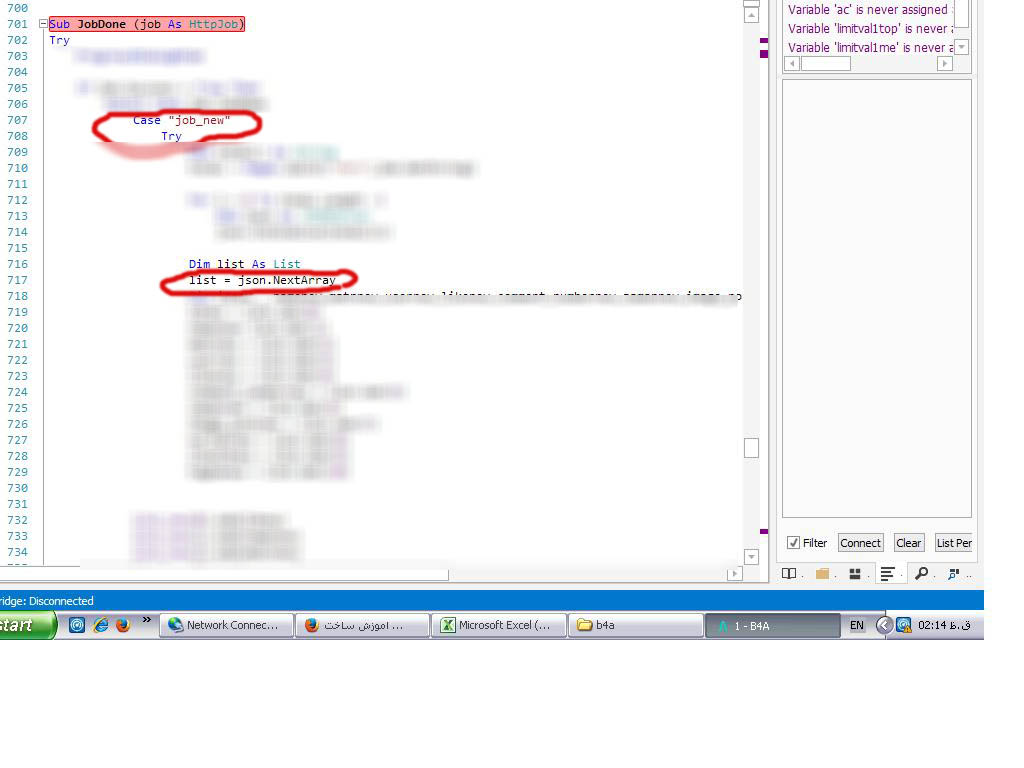Open the Find All References icon tab
This screenshot has width=1024, height=768.
(954, 574)
